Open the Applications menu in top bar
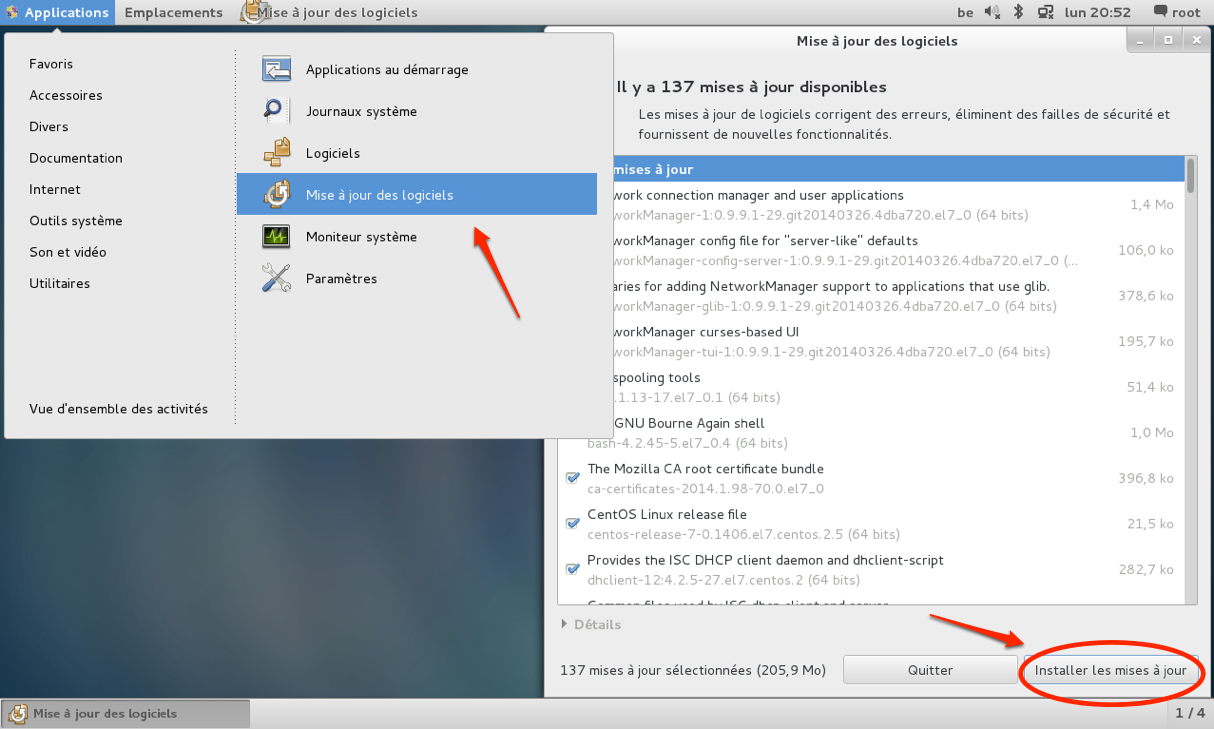Image resolution: width=1214 pixels, height=729 pixels. (x=58, y=12)
